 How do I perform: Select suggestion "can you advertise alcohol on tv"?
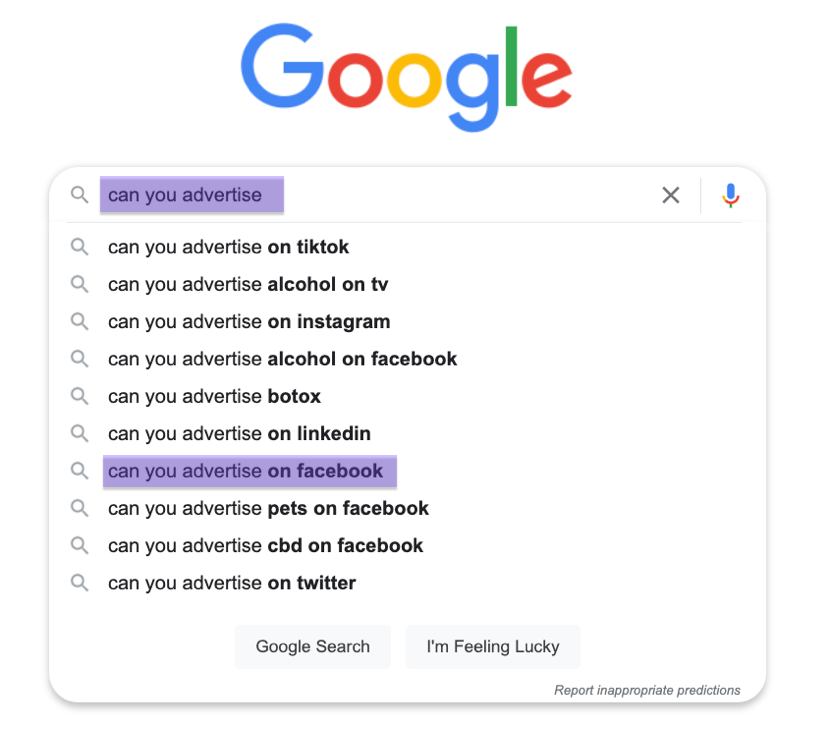[x=247, y=284]
